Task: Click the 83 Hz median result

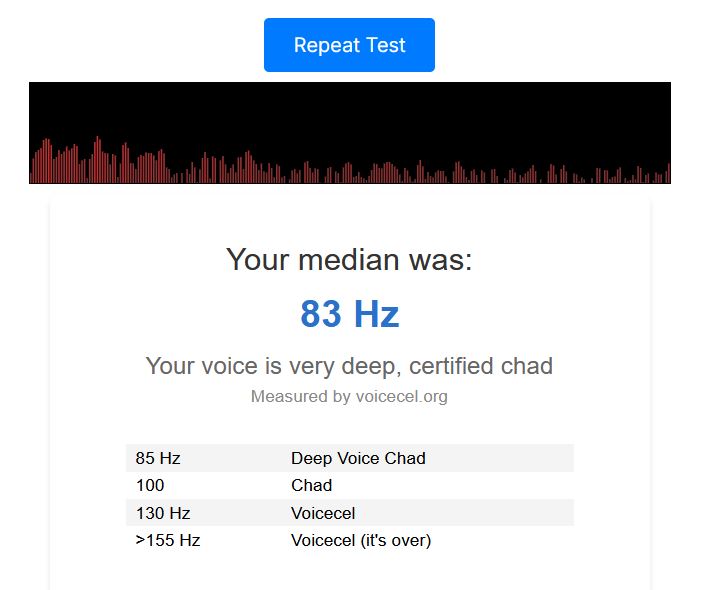Action: pyautogui.click(x=349, y=313)
